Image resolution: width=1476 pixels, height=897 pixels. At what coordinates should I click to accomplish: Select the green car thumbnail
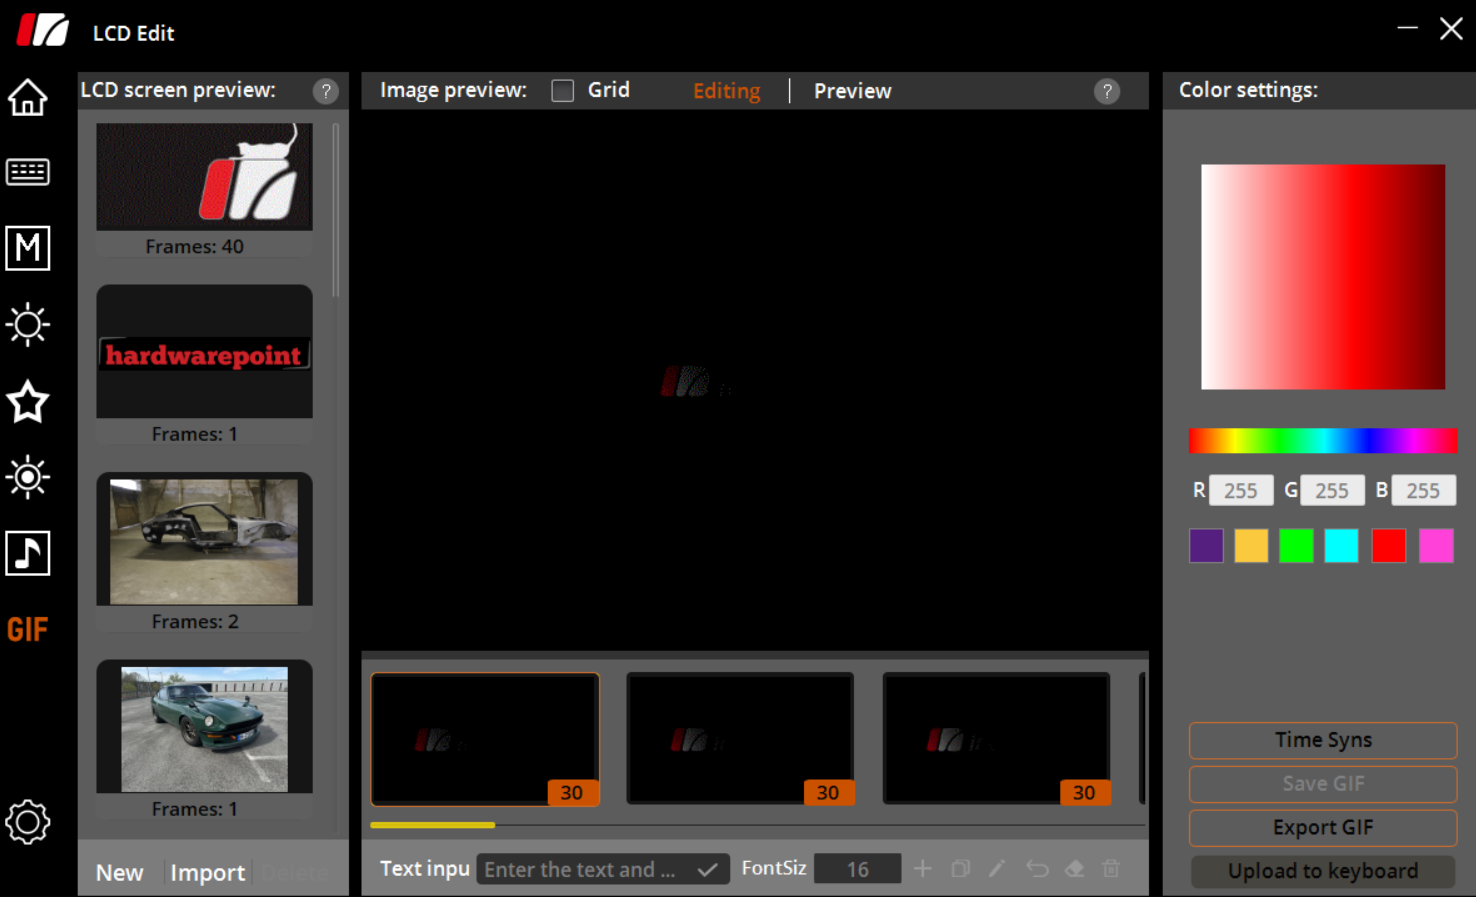[x=204, y=726]
